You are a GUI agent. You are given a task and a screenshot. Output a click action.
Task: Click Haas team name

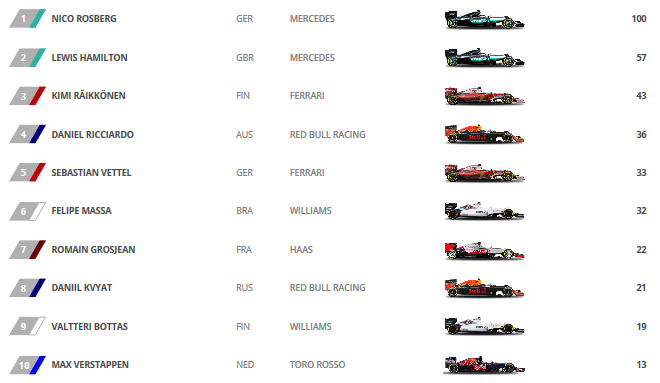point(301,250)
